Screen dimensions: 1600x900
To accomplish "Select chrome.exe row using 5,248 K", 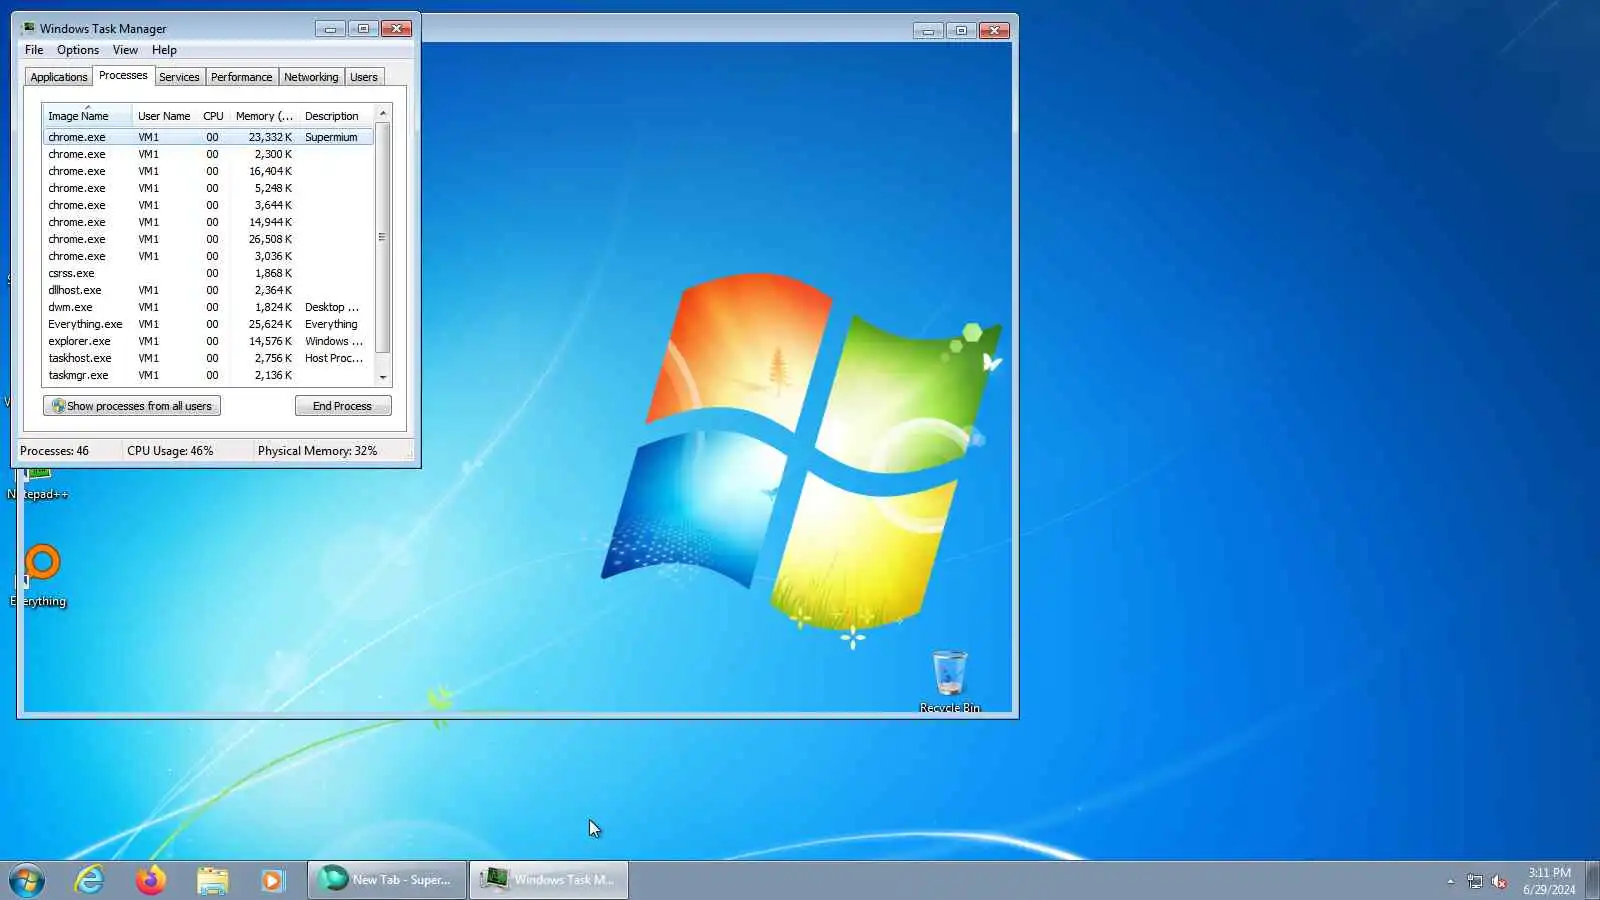I will pos(208,188).
